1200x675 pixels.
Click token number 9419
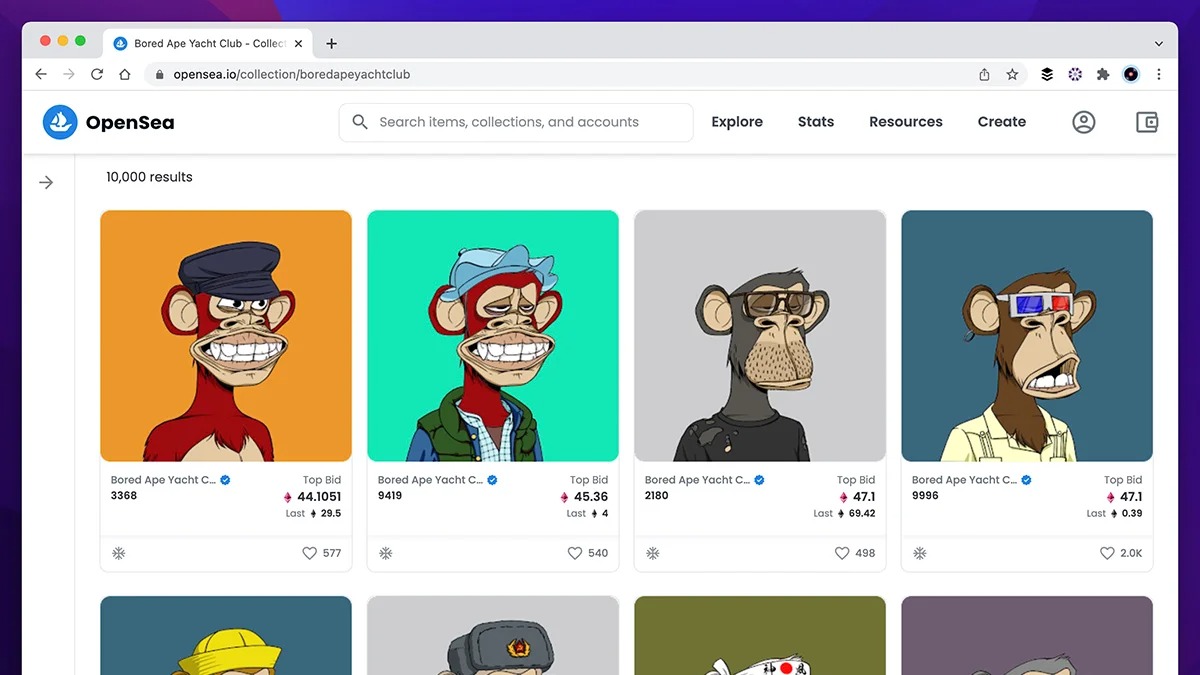coord(390,495)
